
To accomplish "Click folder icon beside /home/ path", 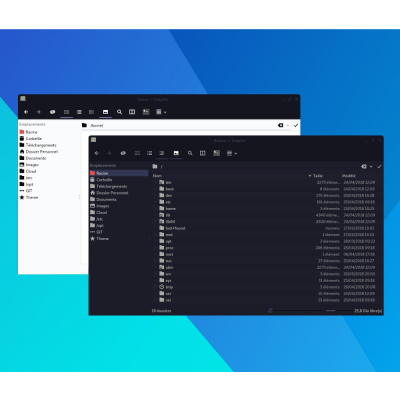I will click(84, 125).
